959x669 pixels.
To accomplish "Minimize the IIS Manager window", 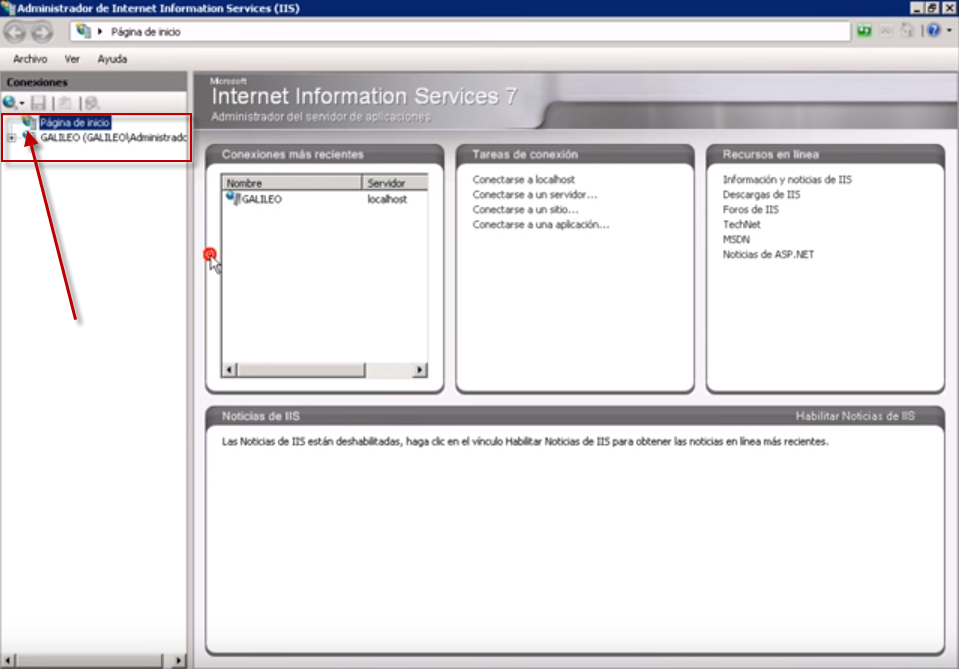I will pos(916,8).
